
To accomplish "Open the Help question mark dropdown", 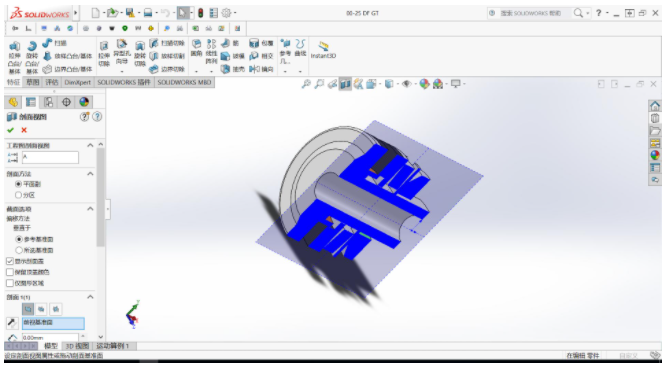I will pyautogui.click(x=607, y=13).
